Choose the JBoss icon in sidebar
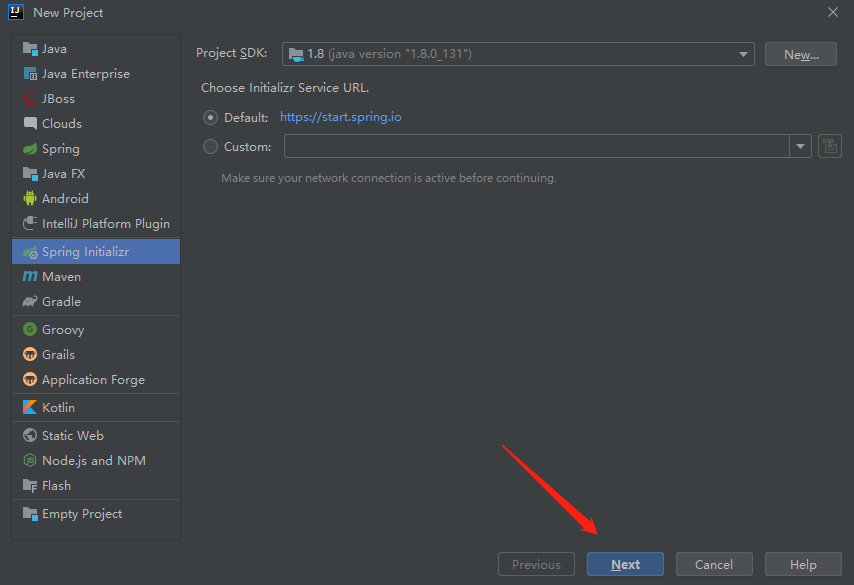This screenshot has width=854, height=585. [29, 98]
